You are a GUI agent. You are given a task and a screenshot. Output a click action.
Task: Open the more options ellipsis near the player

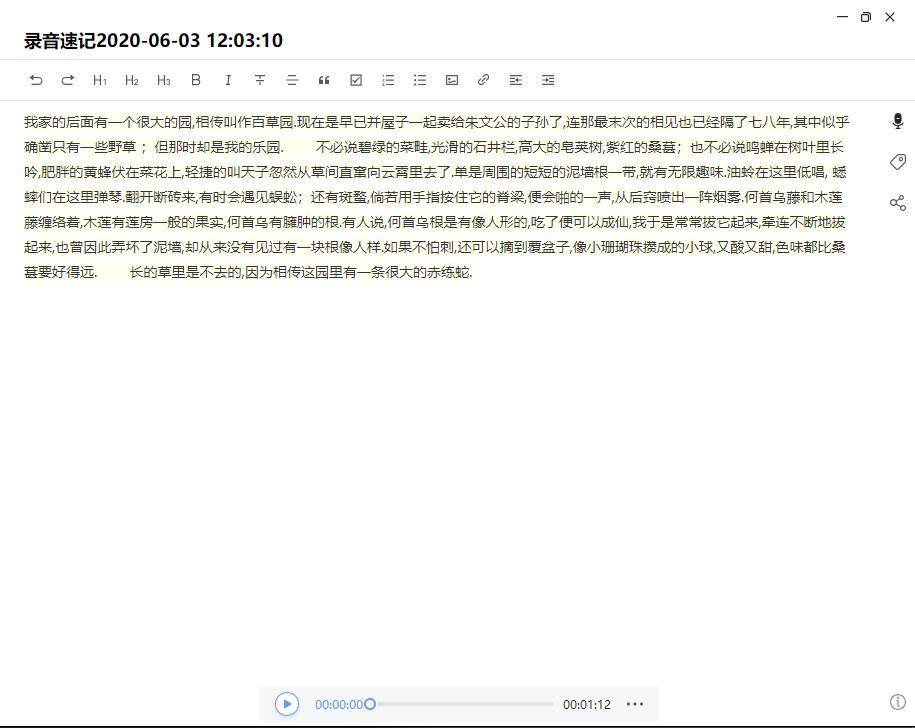click(635, 704)
